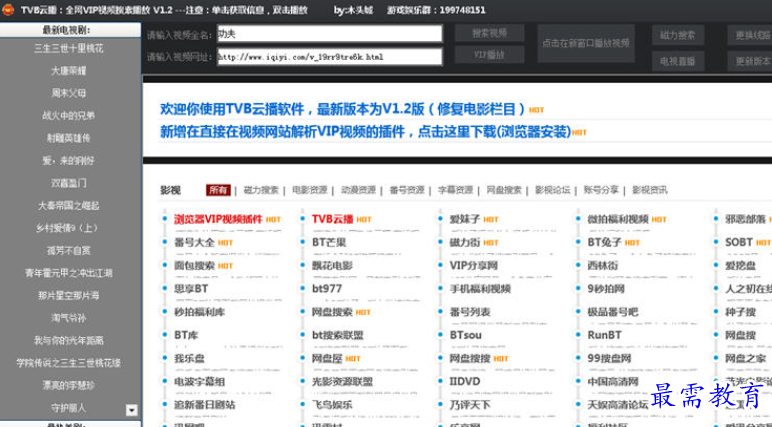Select 战火中的兄弟 in the TV list
This screenshot has width=772, height=427.
coord(69,116)
